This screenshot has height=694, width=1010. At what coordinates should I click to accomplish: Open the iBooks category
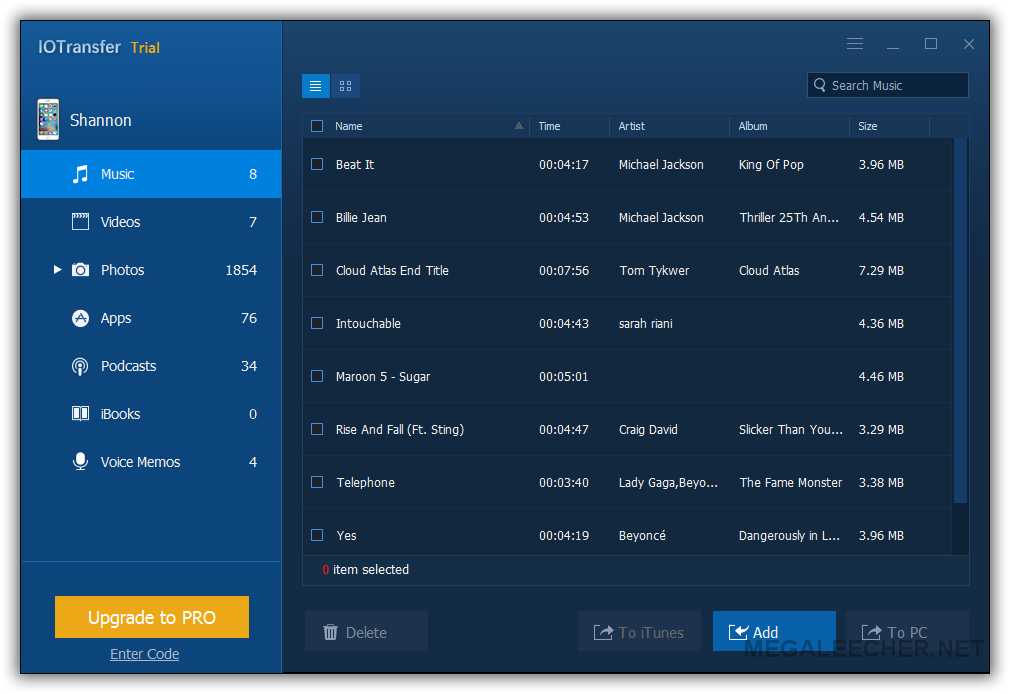click(x=151, y=414)
